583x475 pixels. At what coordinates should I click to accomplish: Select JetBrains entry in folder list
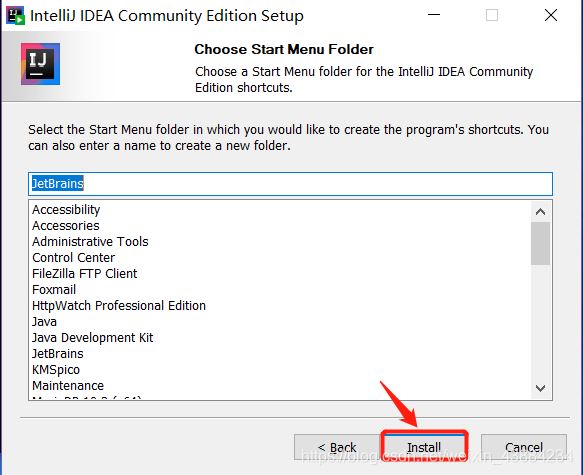pyautogui.click(x=58, y=353)
